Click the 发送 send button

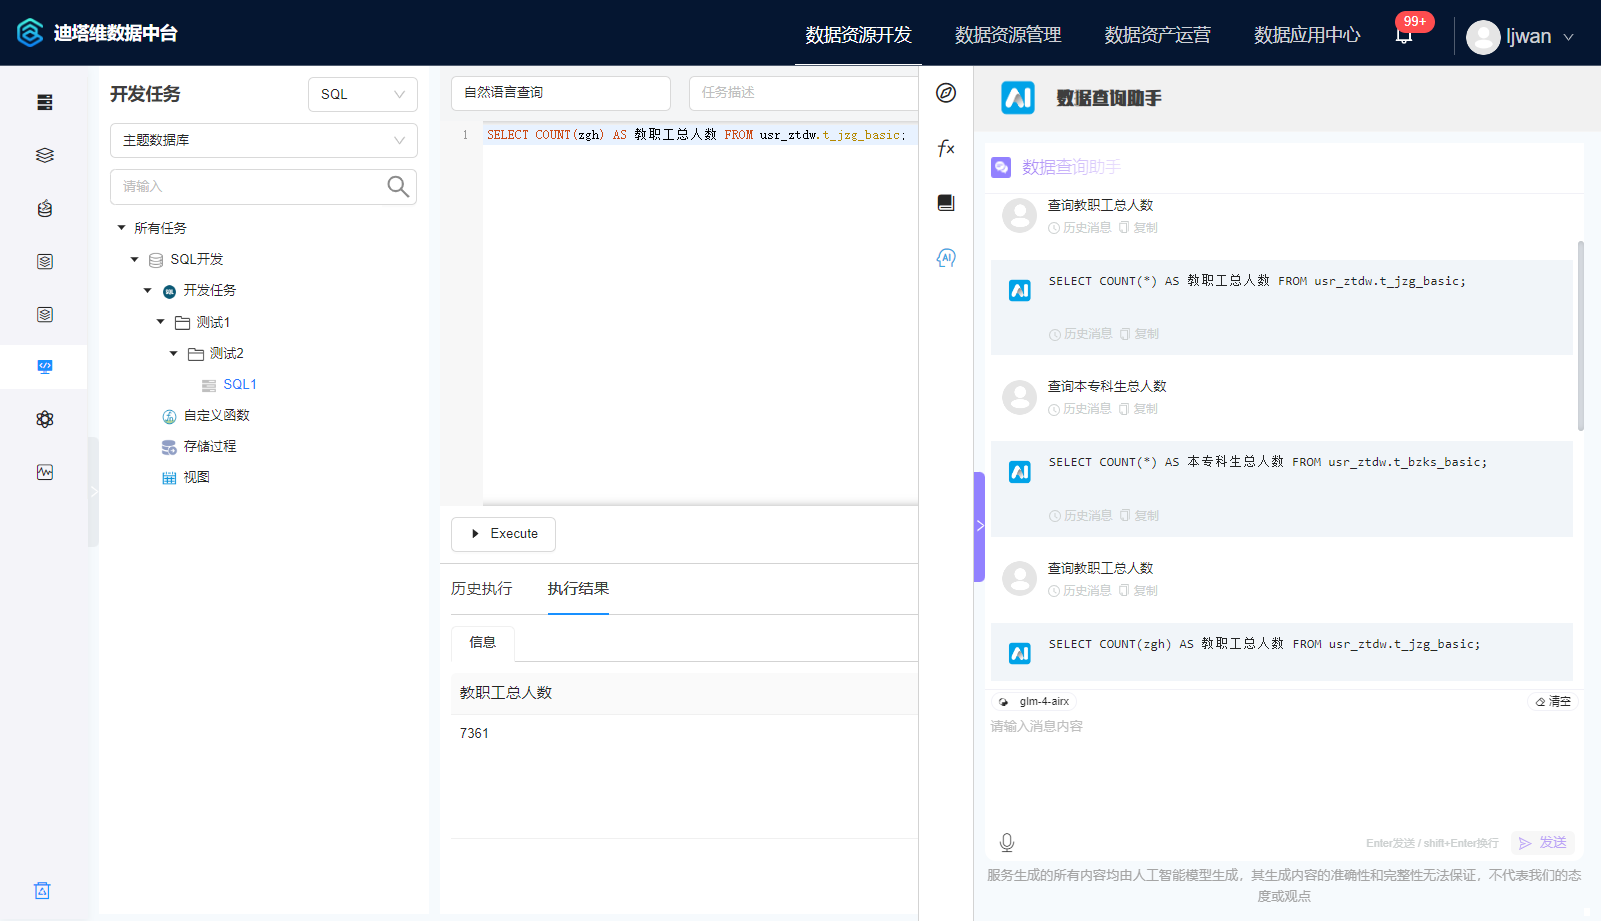pyautogui.click(x=1543, y=843)
